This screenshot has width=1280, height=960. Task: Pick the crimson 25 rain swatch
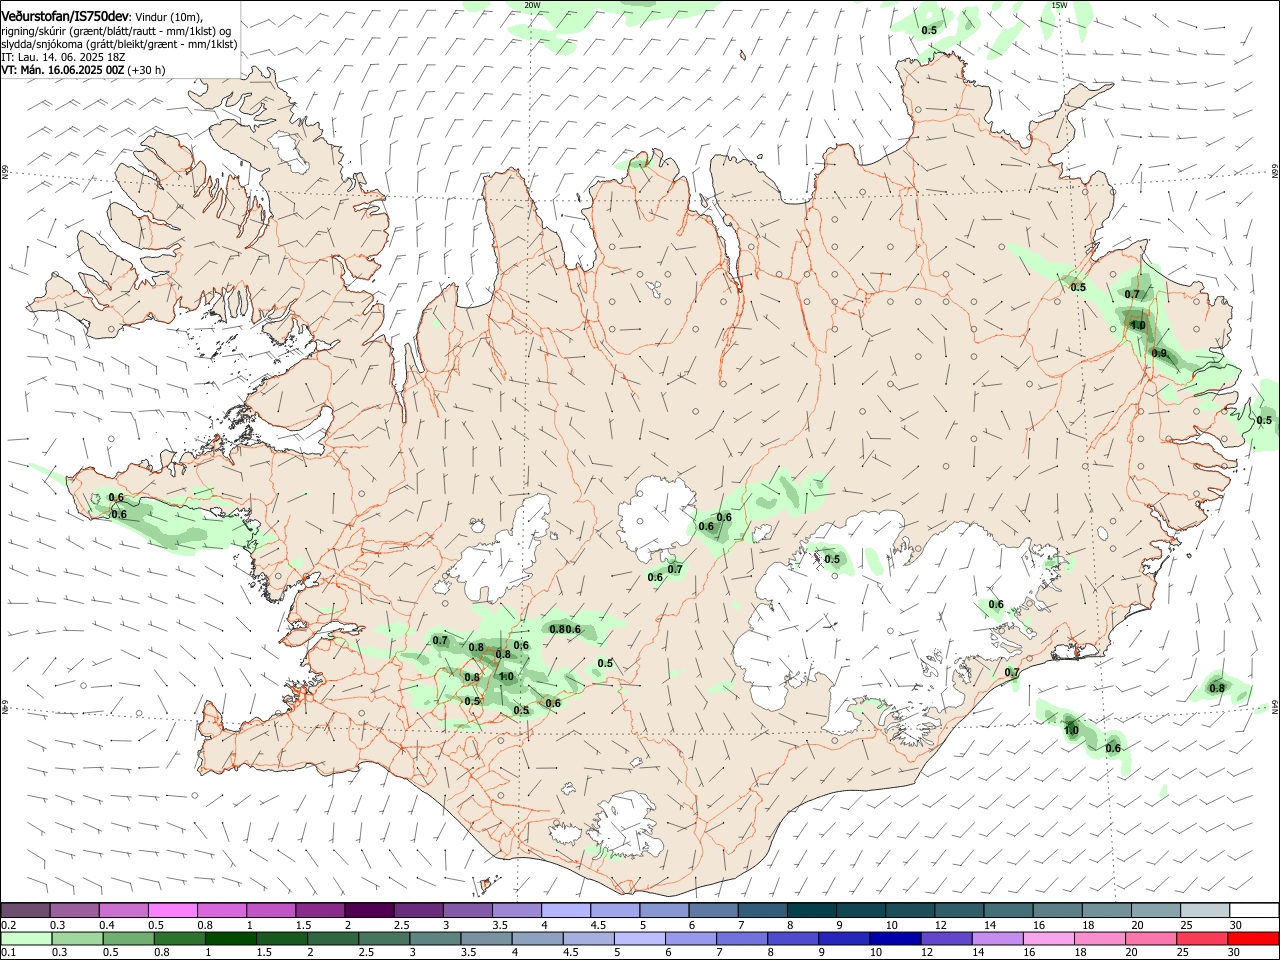click(x=1200, y=938)
